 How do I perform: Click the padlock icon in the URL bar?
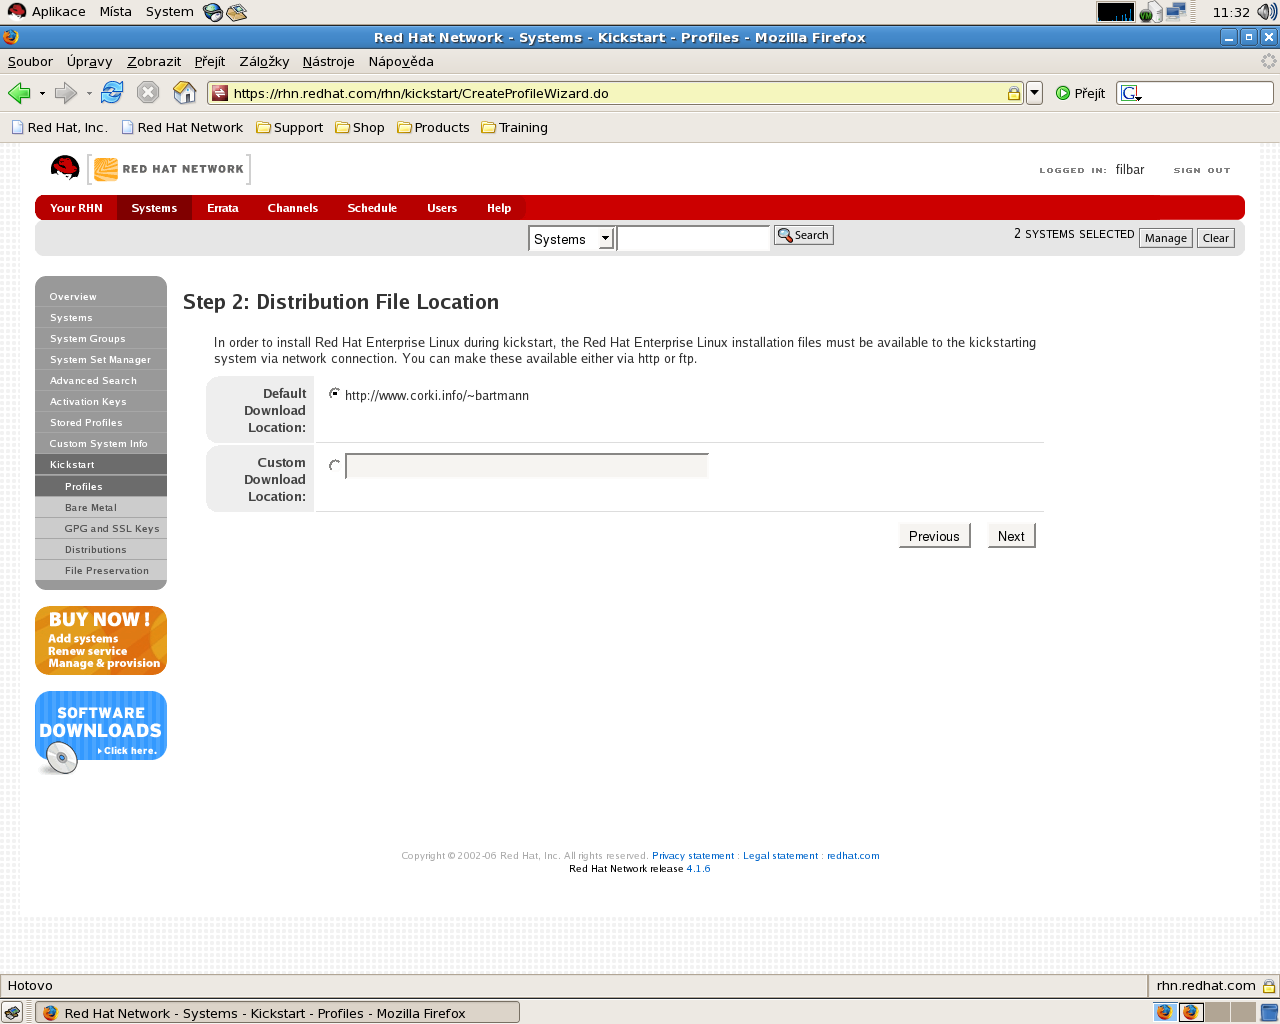tap(1013, 93)
